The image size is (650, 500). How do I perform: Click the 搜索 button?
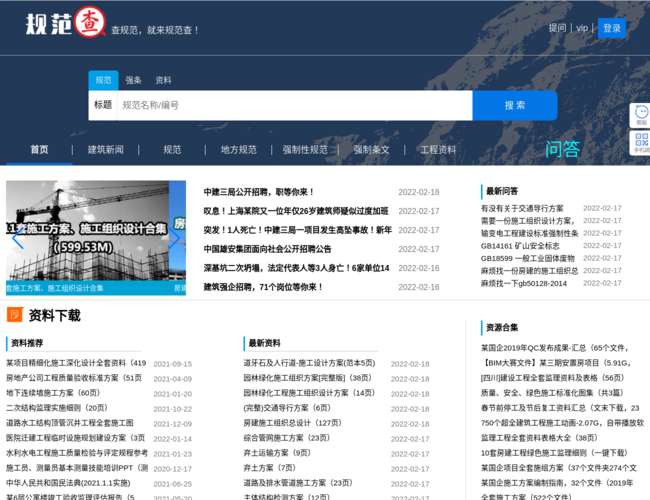tap(515, 105)
